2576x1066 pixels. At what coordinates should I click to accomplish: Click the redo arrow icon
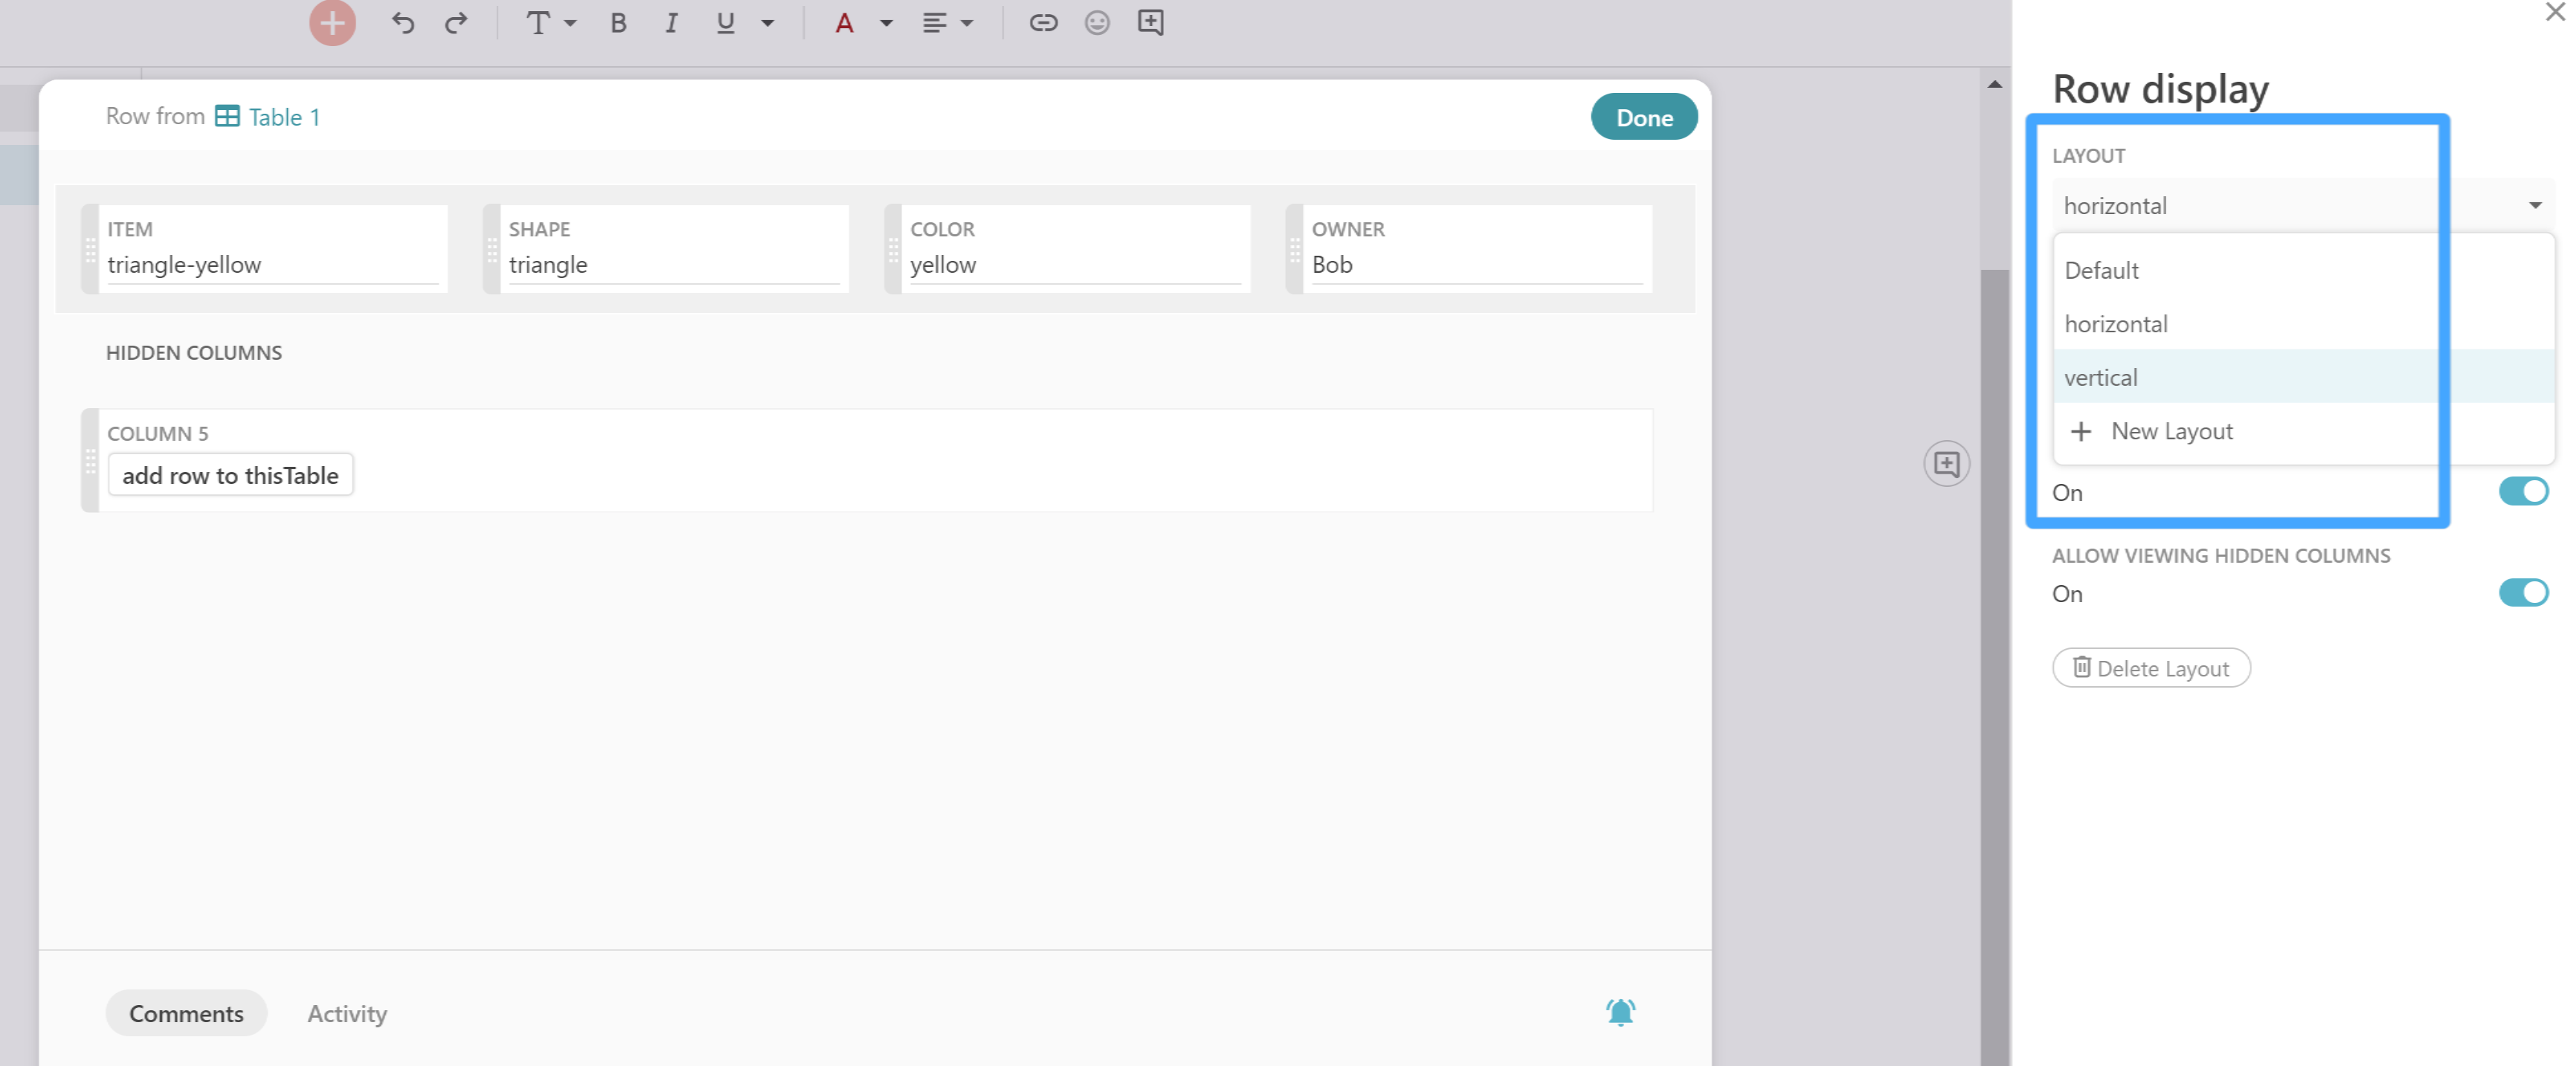(456, 22)
